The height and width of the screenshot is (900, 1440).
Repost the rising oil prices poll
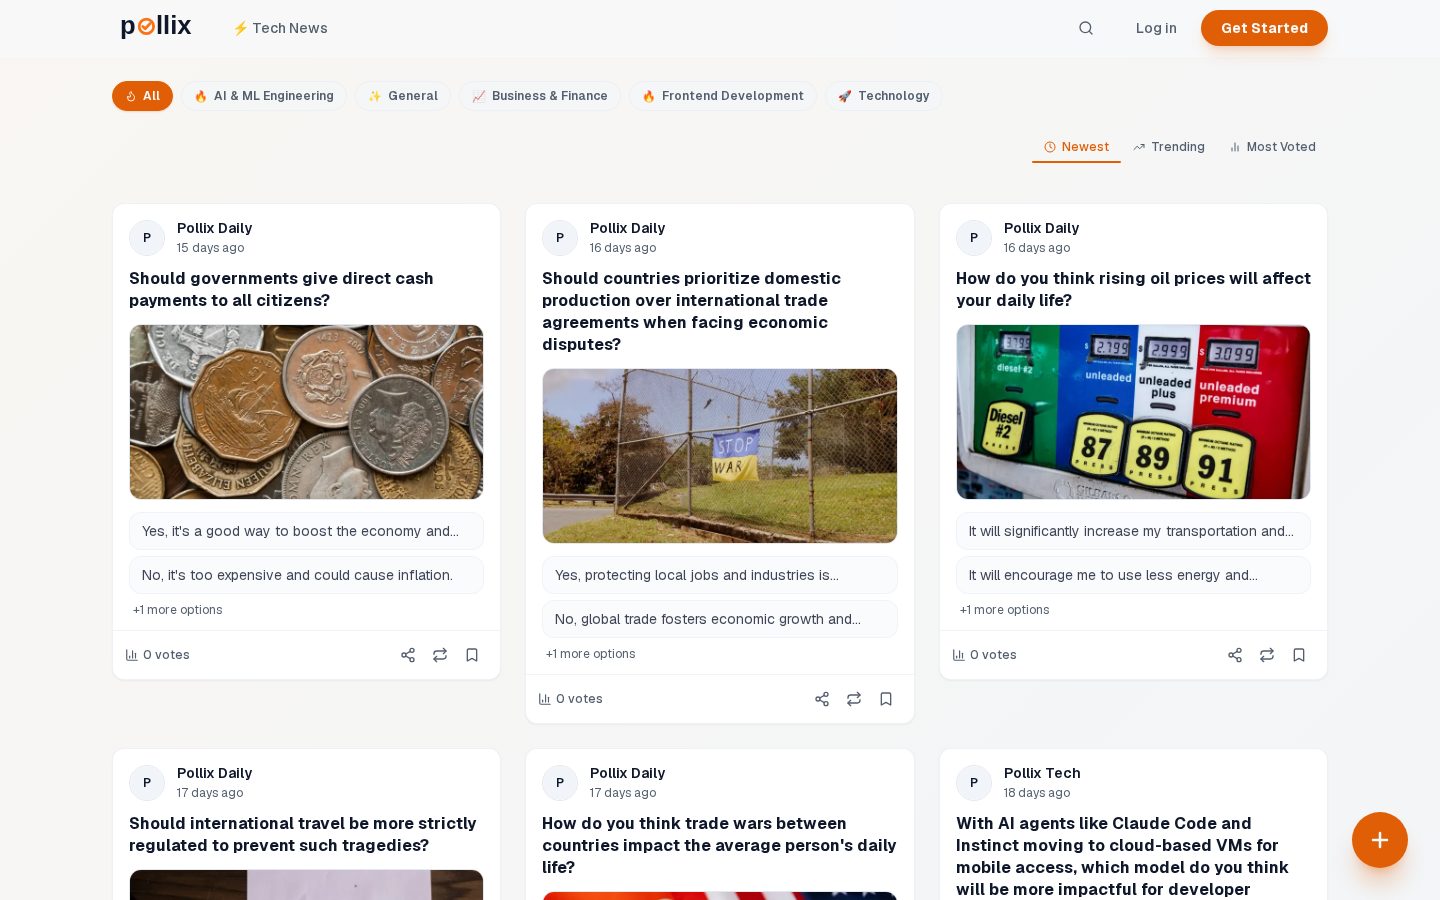click(1267, 655)
